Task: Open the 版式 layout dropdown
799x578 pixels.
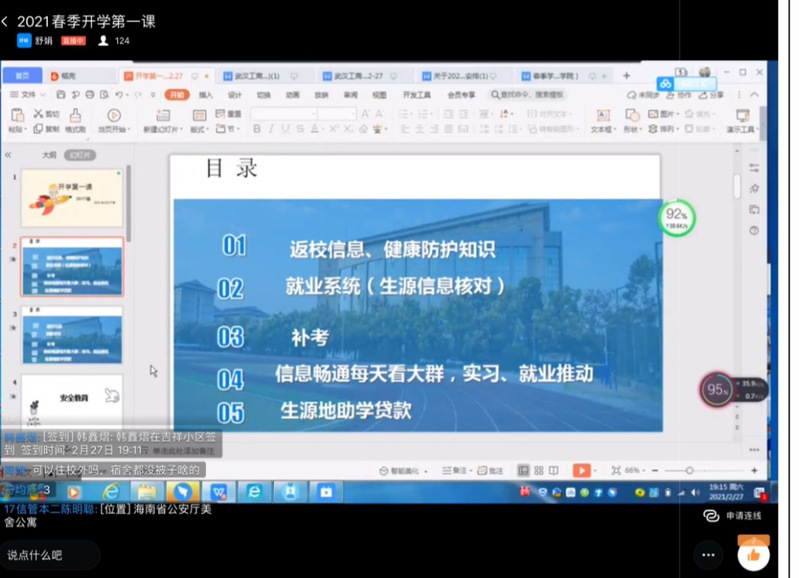Action: [199, 129]
